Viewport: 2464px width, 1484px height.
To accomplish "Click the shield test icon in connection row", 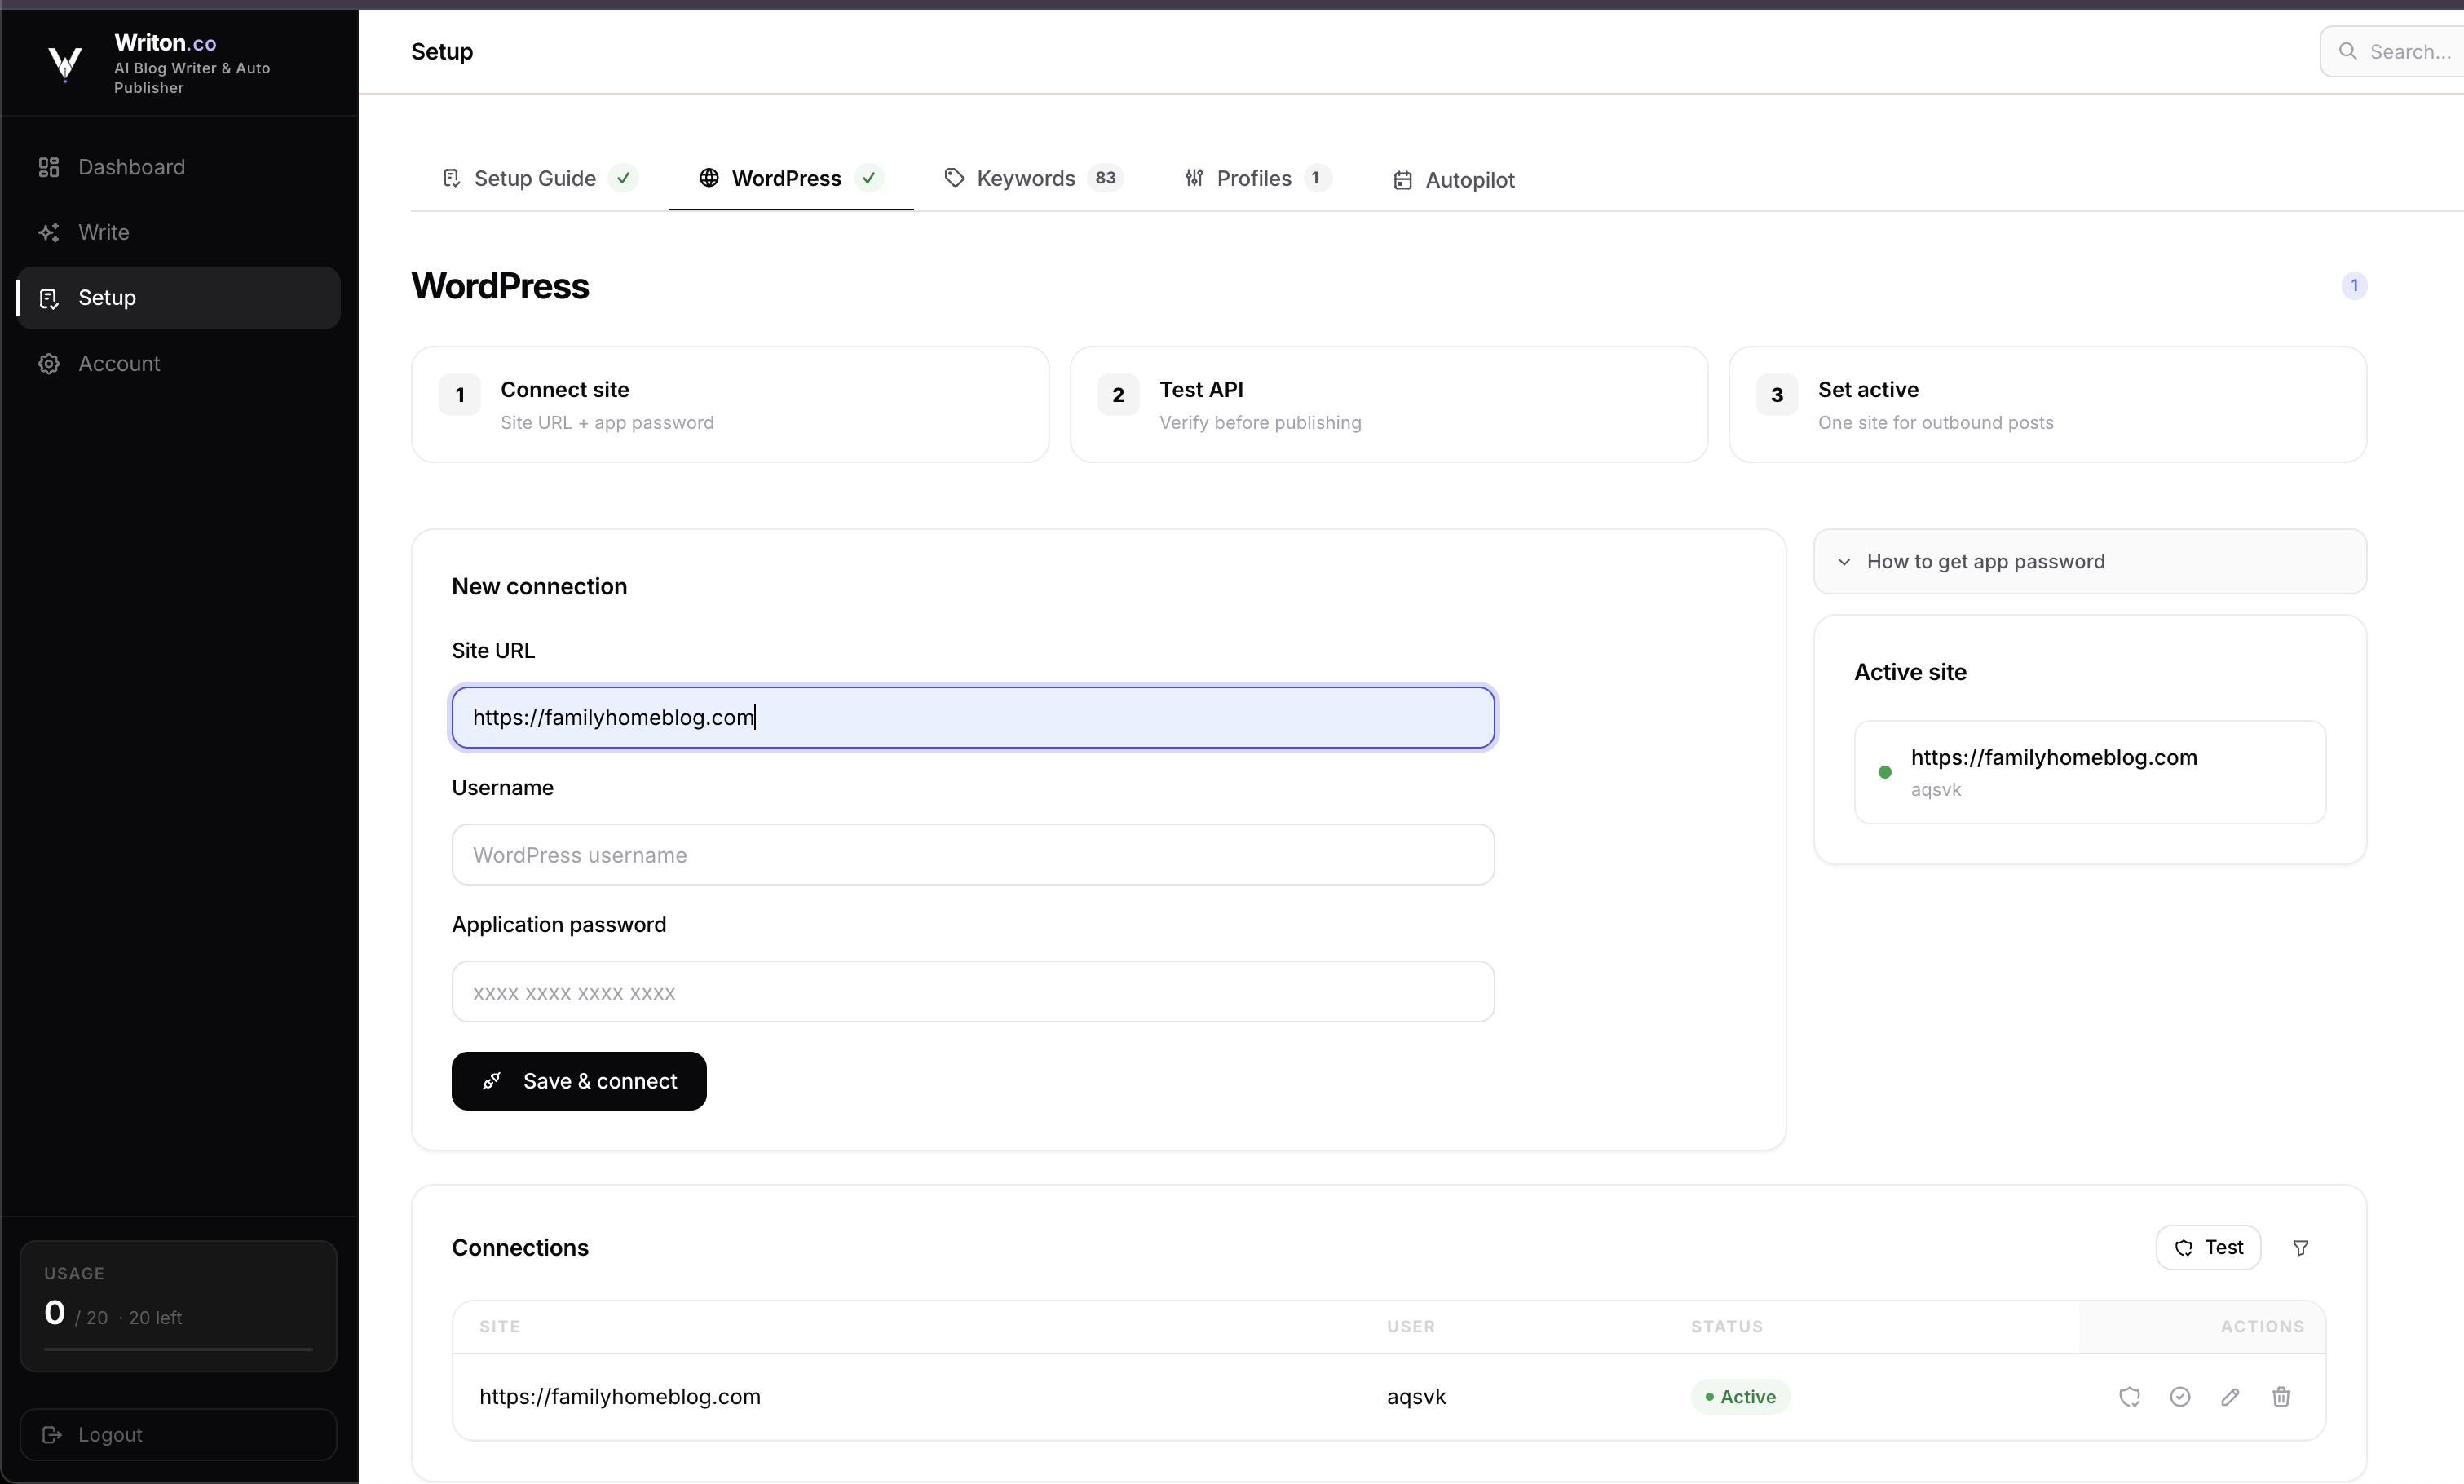I will pyautogui.click(x=2129, y=1397).
